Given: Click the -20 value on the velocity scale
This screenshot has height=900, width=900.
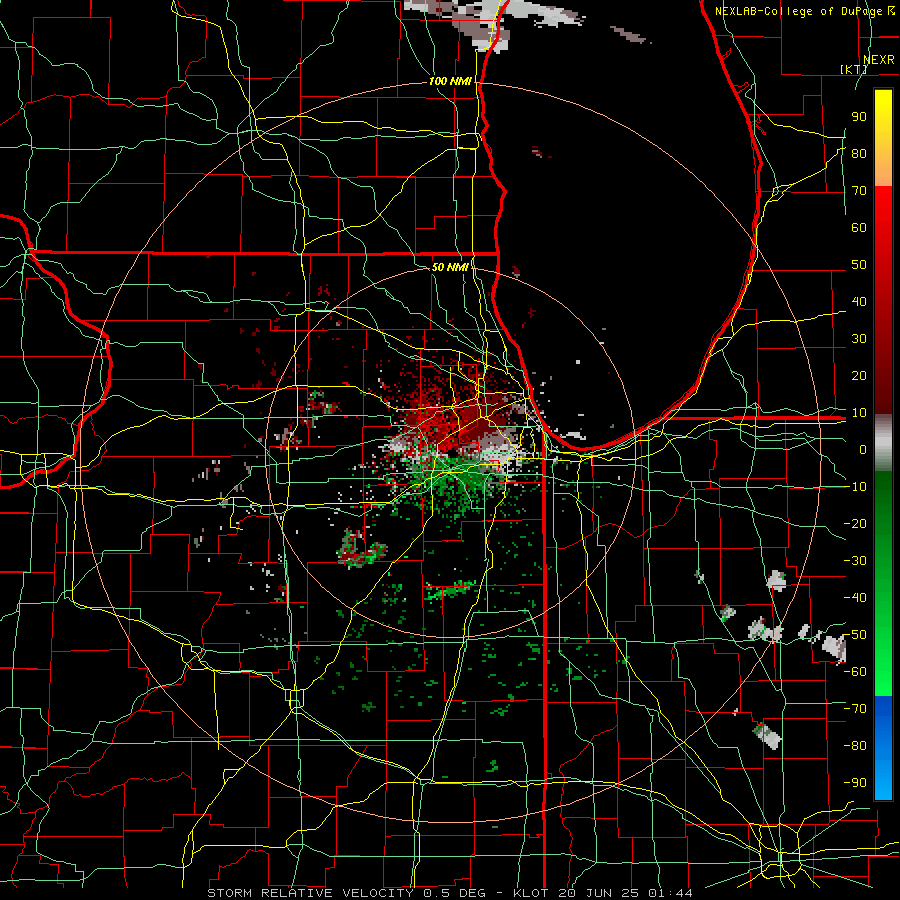Looking at the screenshot, I should click(x=855, y=523).
